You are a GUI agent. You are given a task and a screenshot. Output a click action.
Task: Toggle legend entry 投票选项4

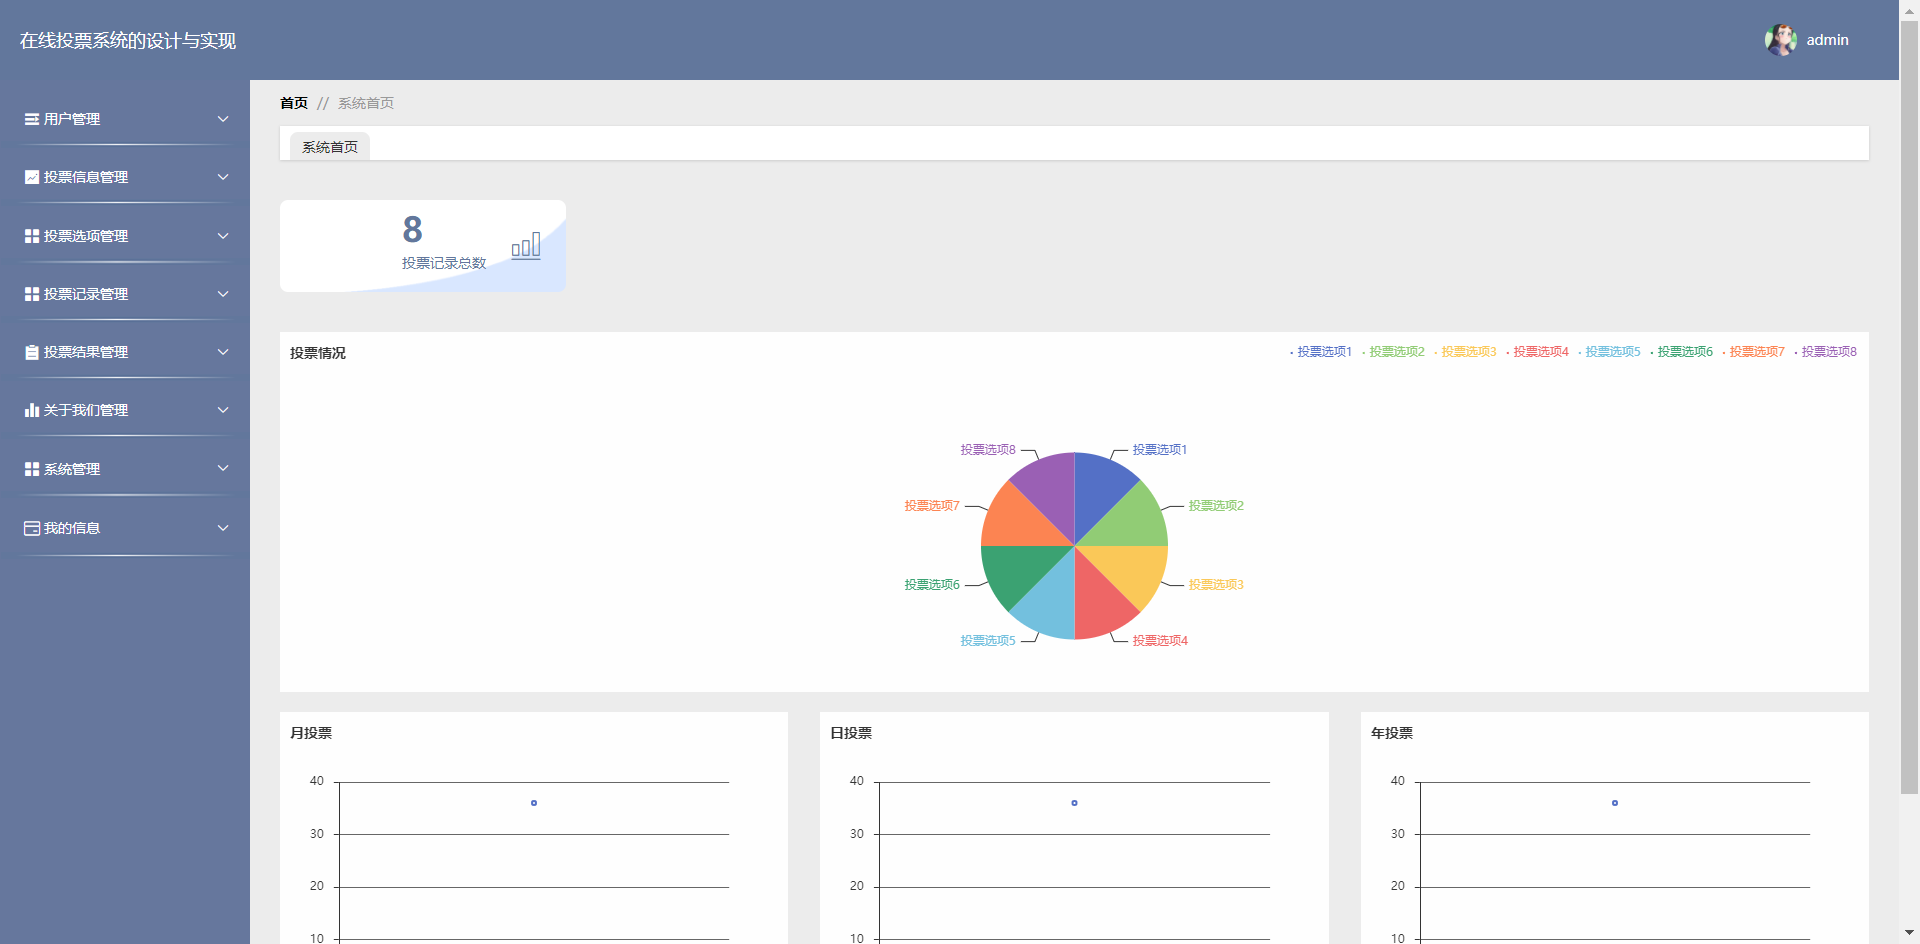[x=1537, y=352]
